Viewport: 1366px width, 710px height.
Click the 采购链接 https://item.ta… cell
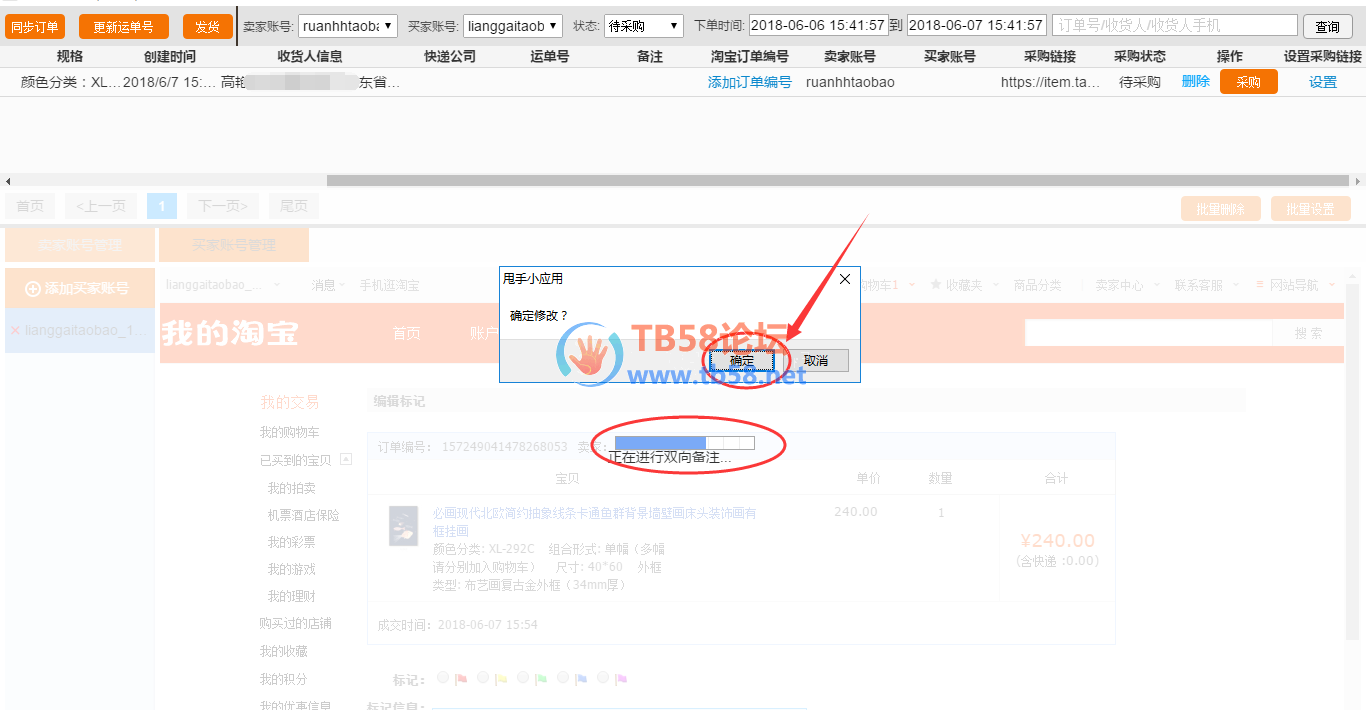tap(1050, 82)
